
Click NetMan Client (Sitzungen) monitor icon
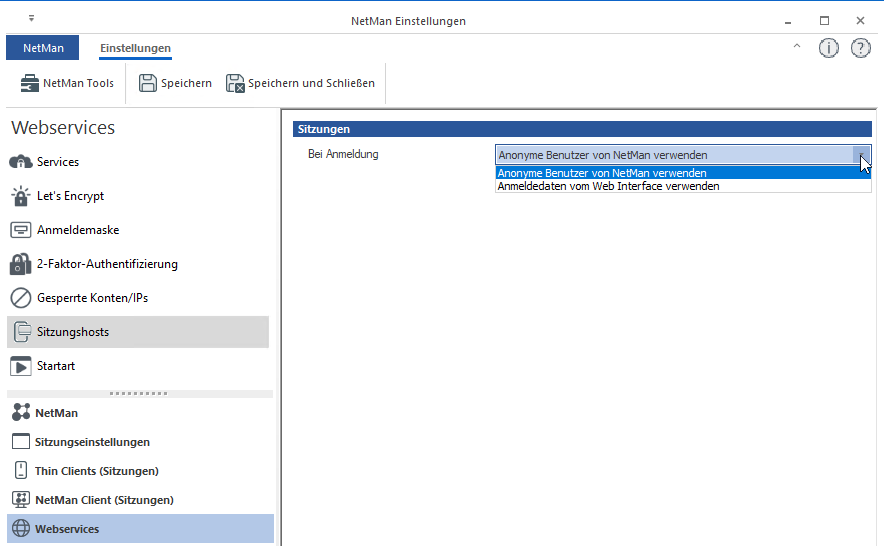(x=21, y=500)
